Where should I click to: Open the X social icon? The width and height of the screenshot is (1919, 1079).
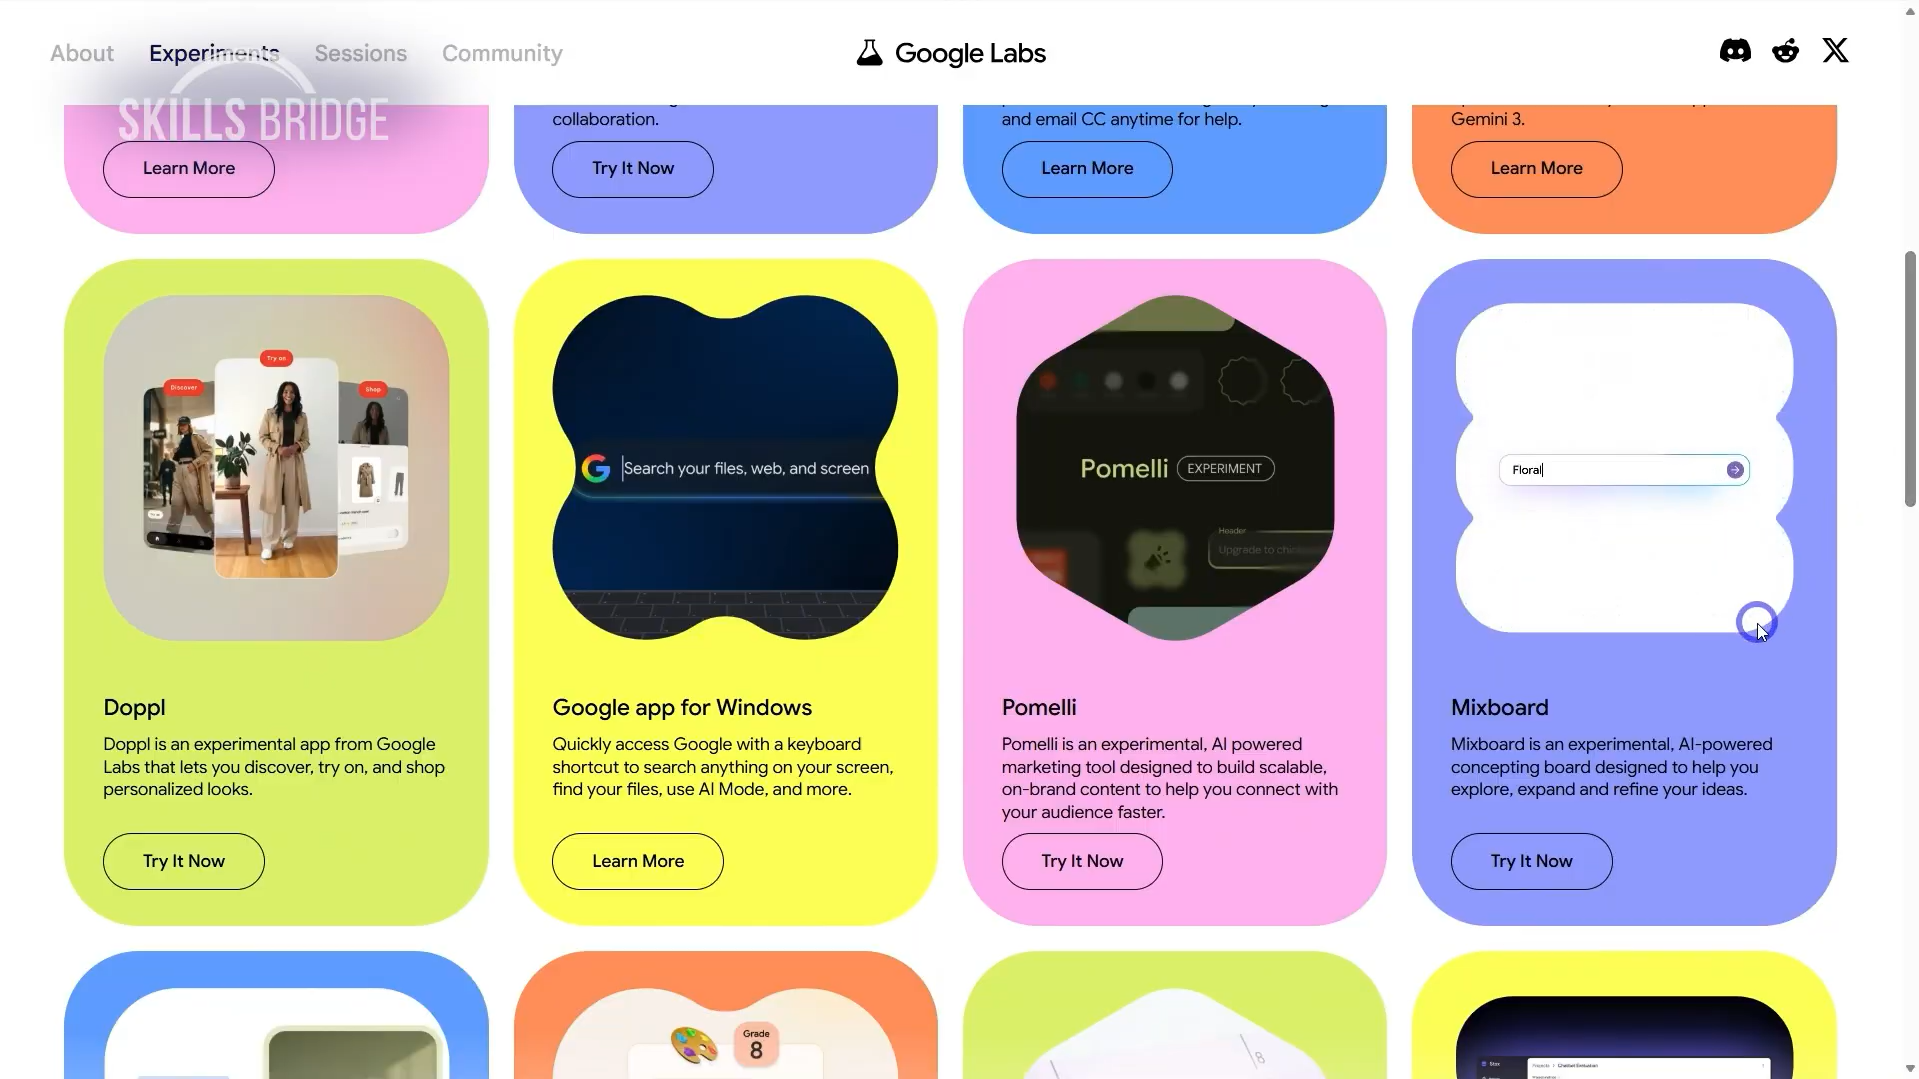click(x=1835, y=51)
